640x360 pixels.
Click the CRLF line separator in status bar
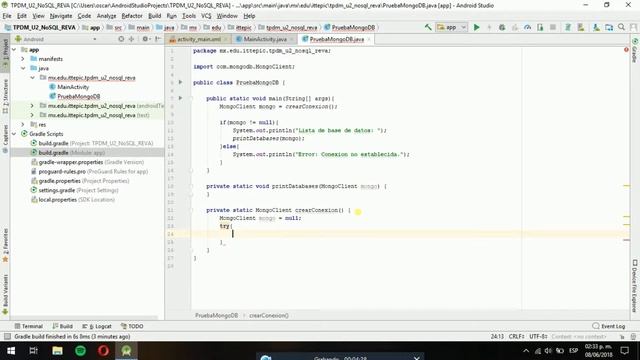point(516,336)
